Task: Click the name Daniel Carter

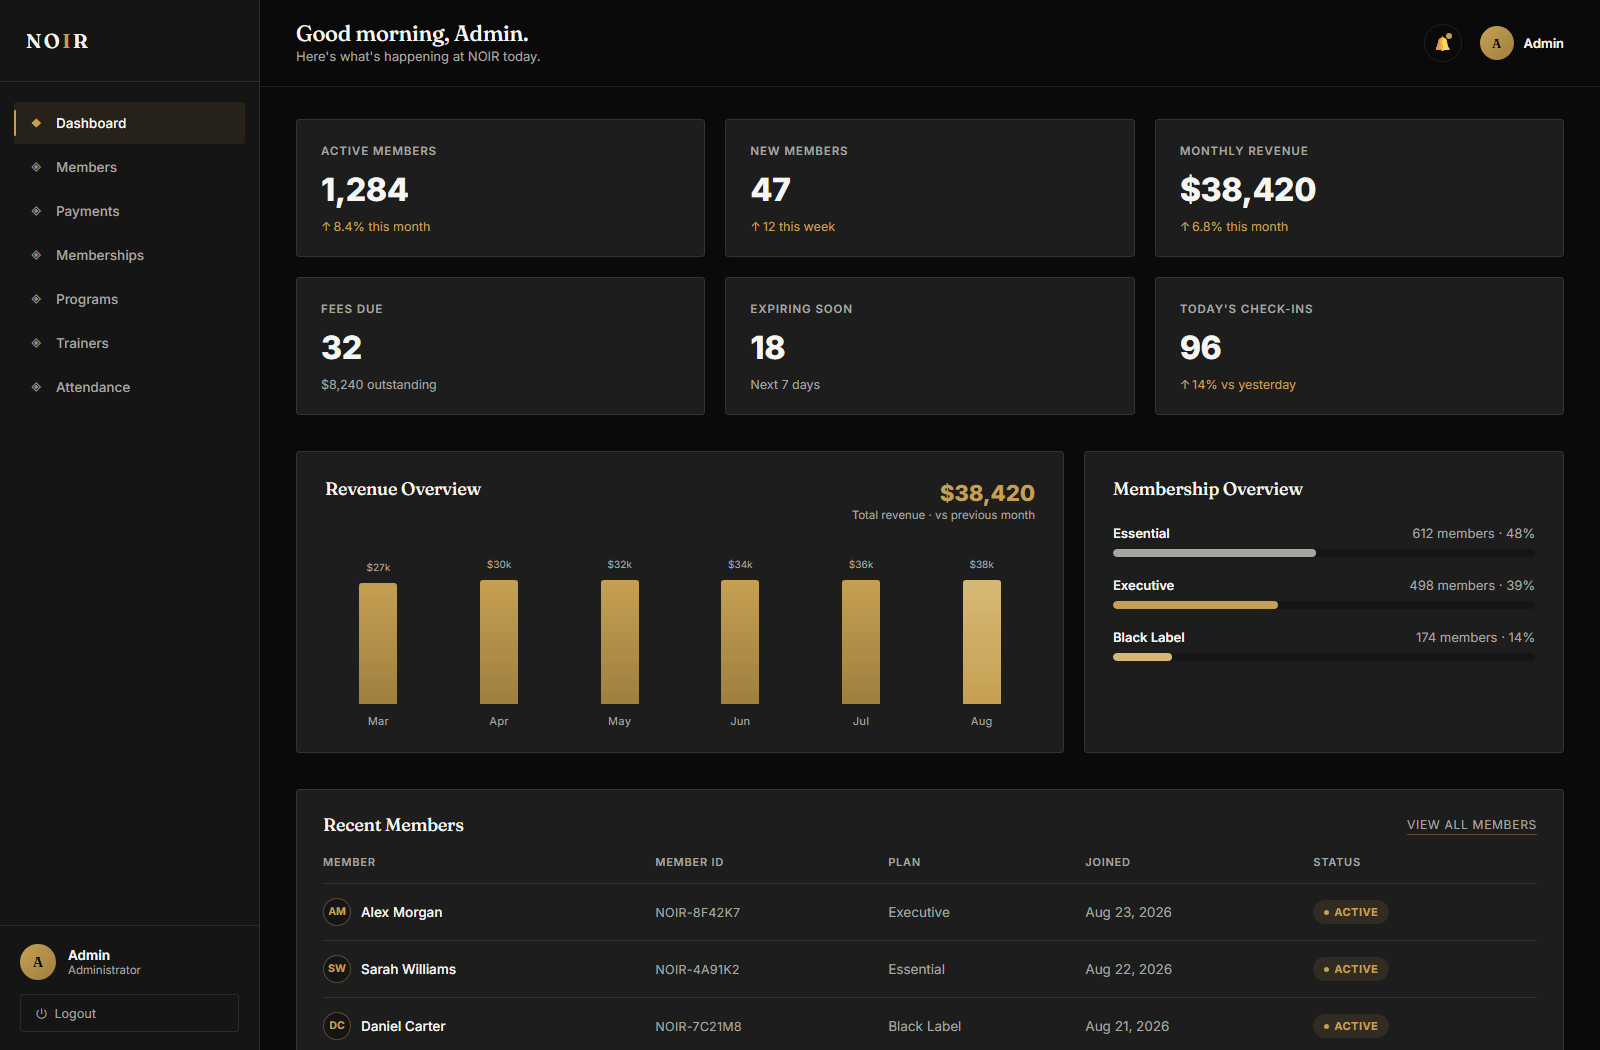Action: 403,1026
